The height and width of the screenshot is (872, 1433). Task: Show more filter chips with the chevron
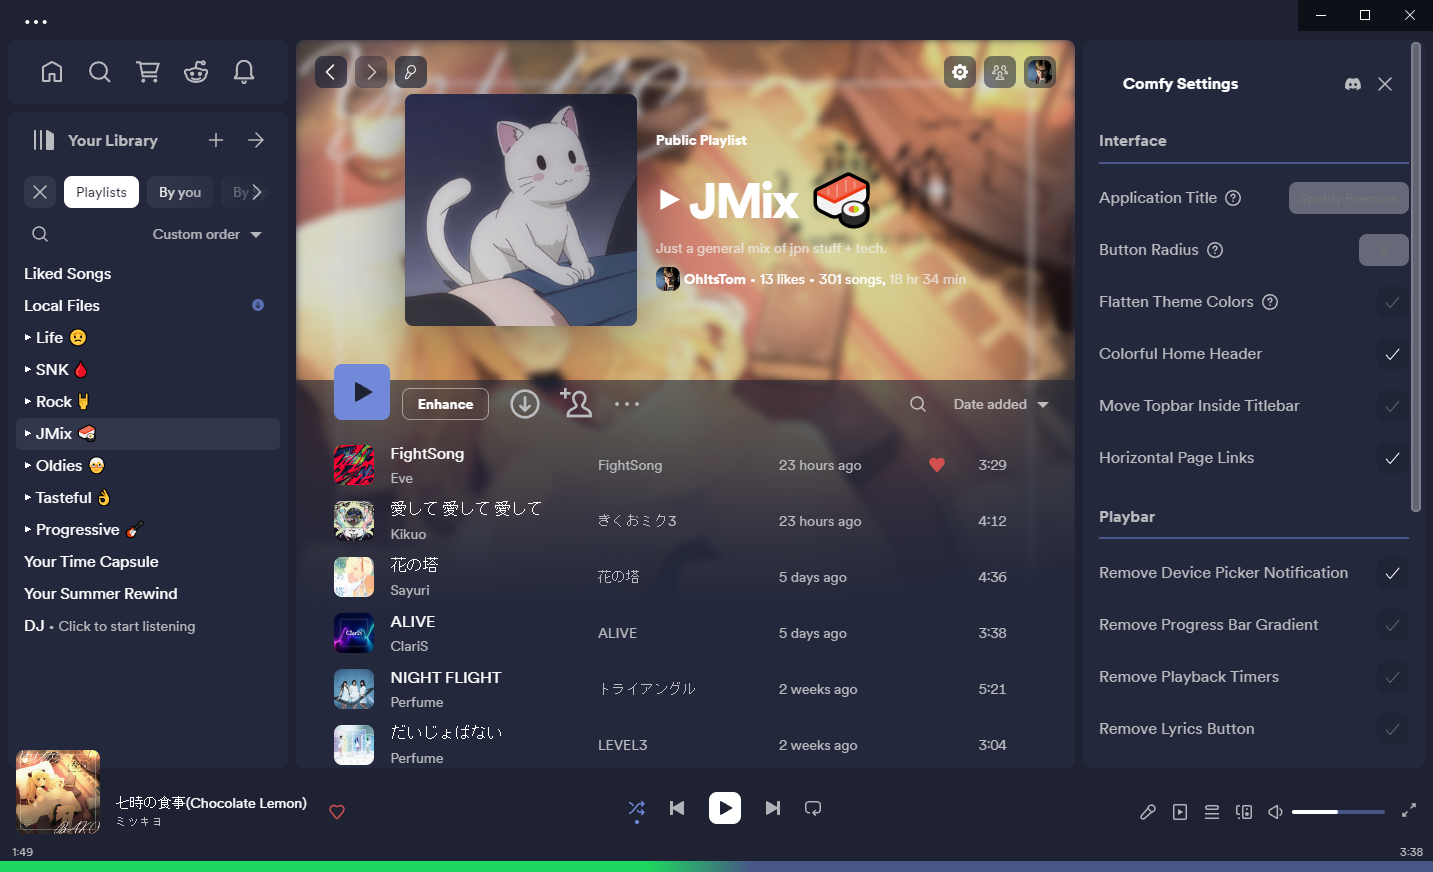pyautogui.click(x=257, y=192)
